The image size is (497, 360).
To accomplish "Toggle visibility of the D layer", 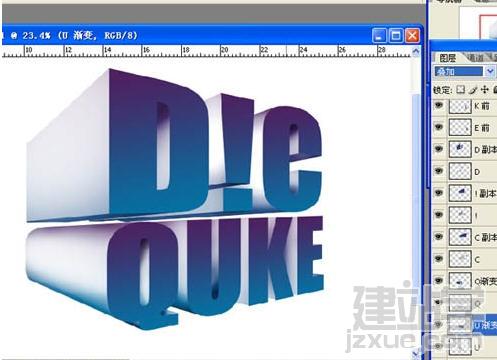I will tap(439, 171).
